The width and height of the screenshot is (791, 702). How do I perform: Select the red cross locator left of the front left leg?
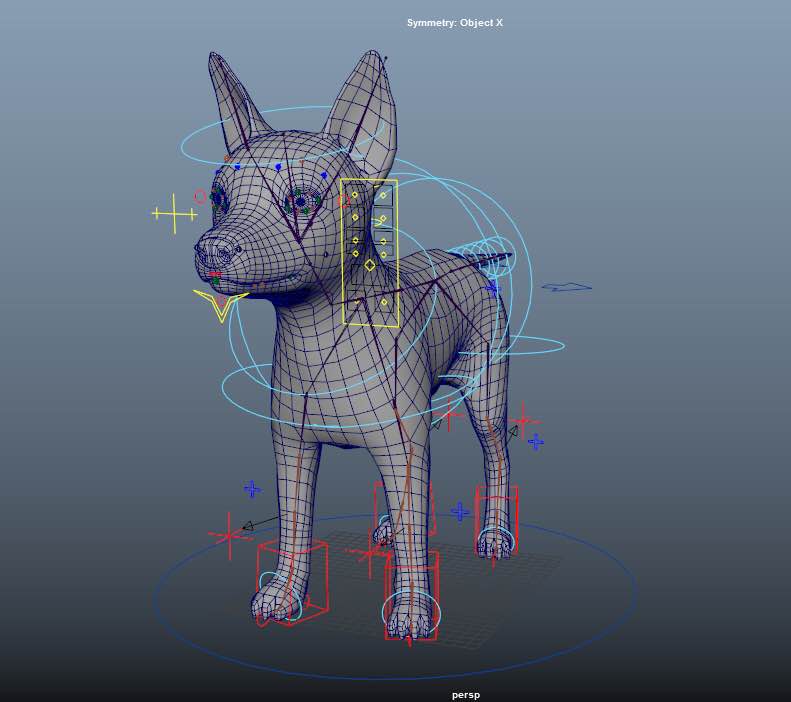pyautogui.click(x=229, y=536)
